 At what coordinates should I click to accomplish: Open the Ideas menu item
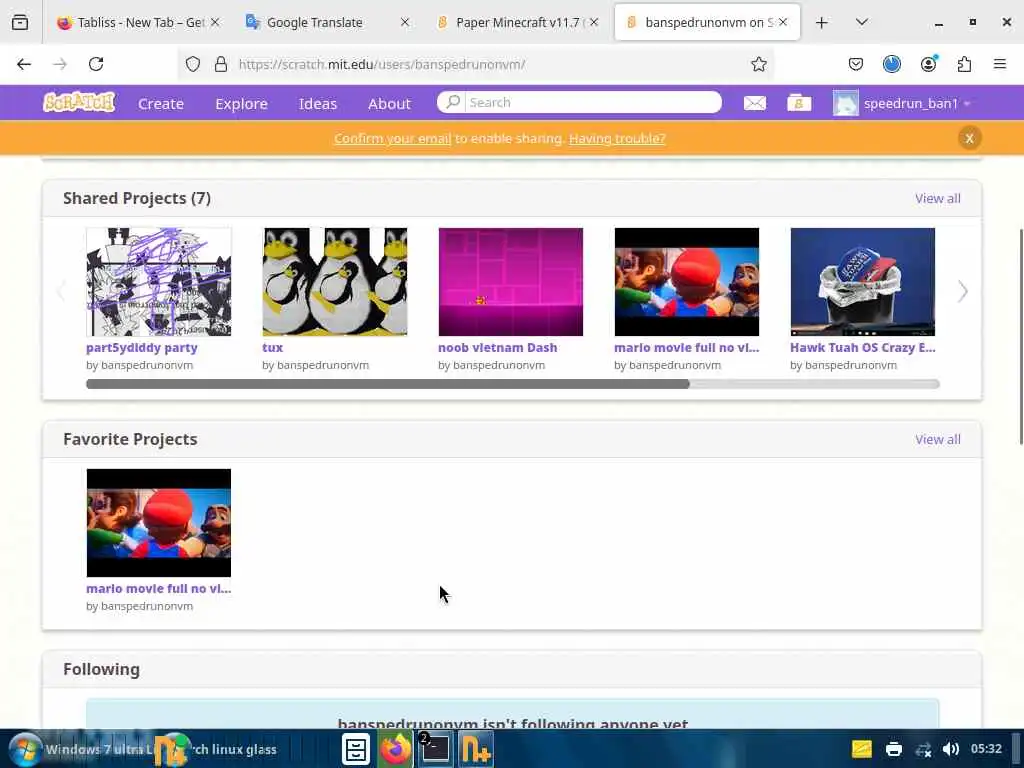[317, 103]
